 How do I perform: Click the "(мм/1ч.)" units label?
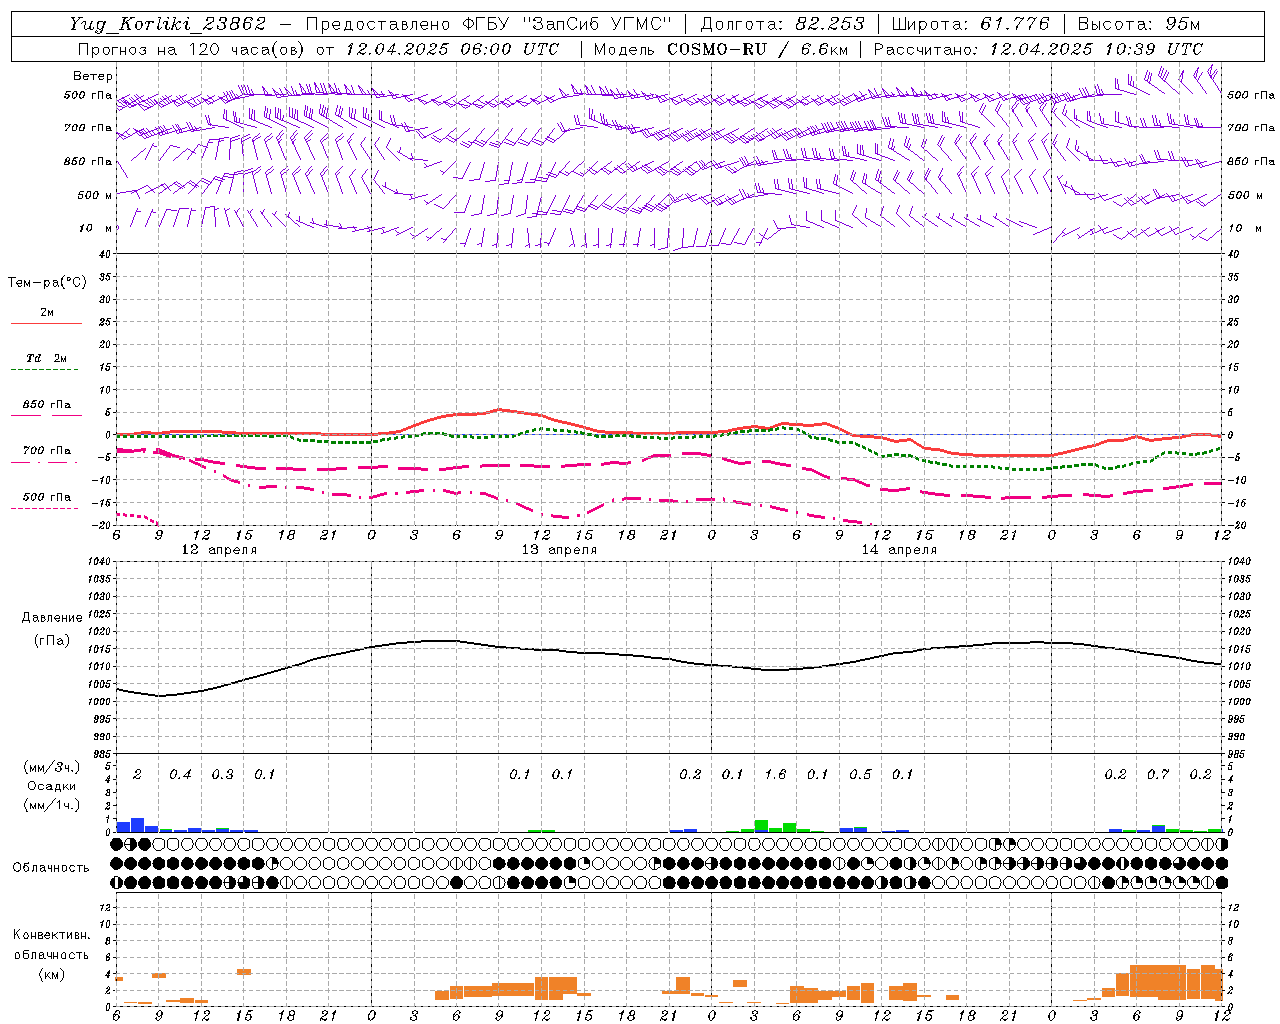[52, 805]
